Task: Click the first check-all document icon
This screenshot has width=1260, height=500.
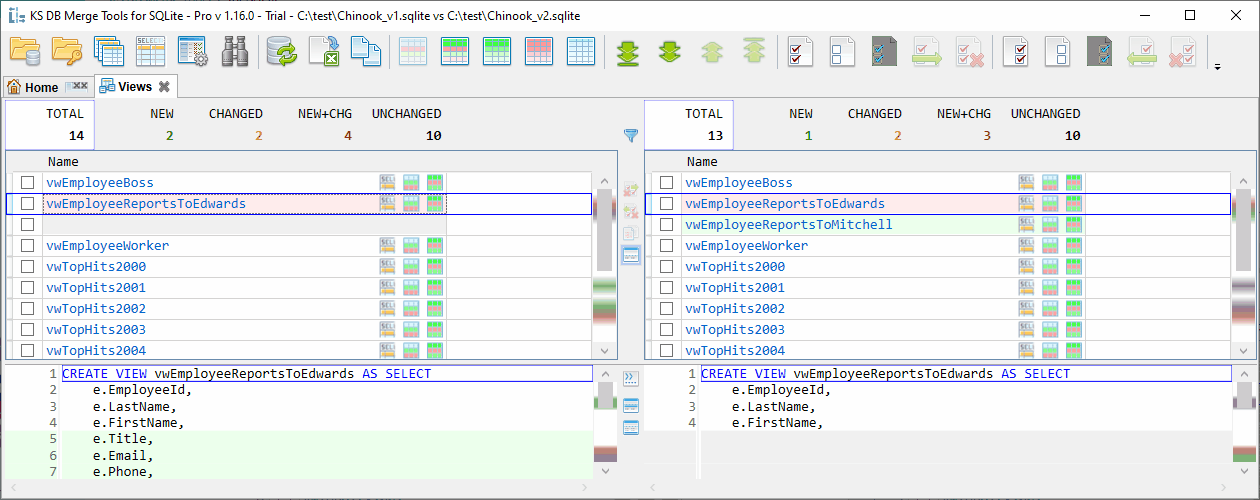Action: pos(800,51)
